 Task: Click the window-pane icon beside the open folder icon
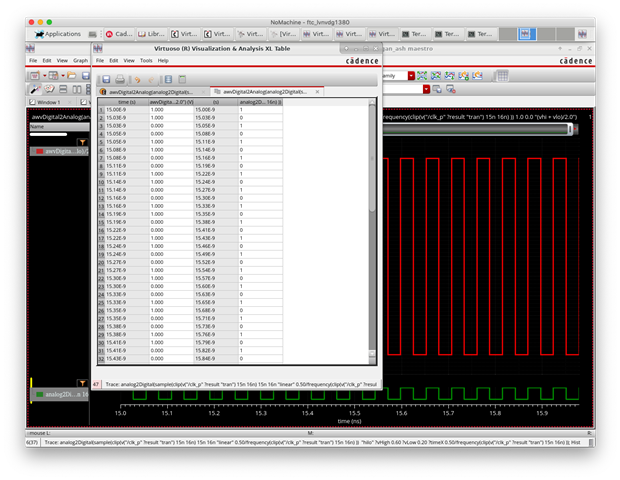coord(53,75)
